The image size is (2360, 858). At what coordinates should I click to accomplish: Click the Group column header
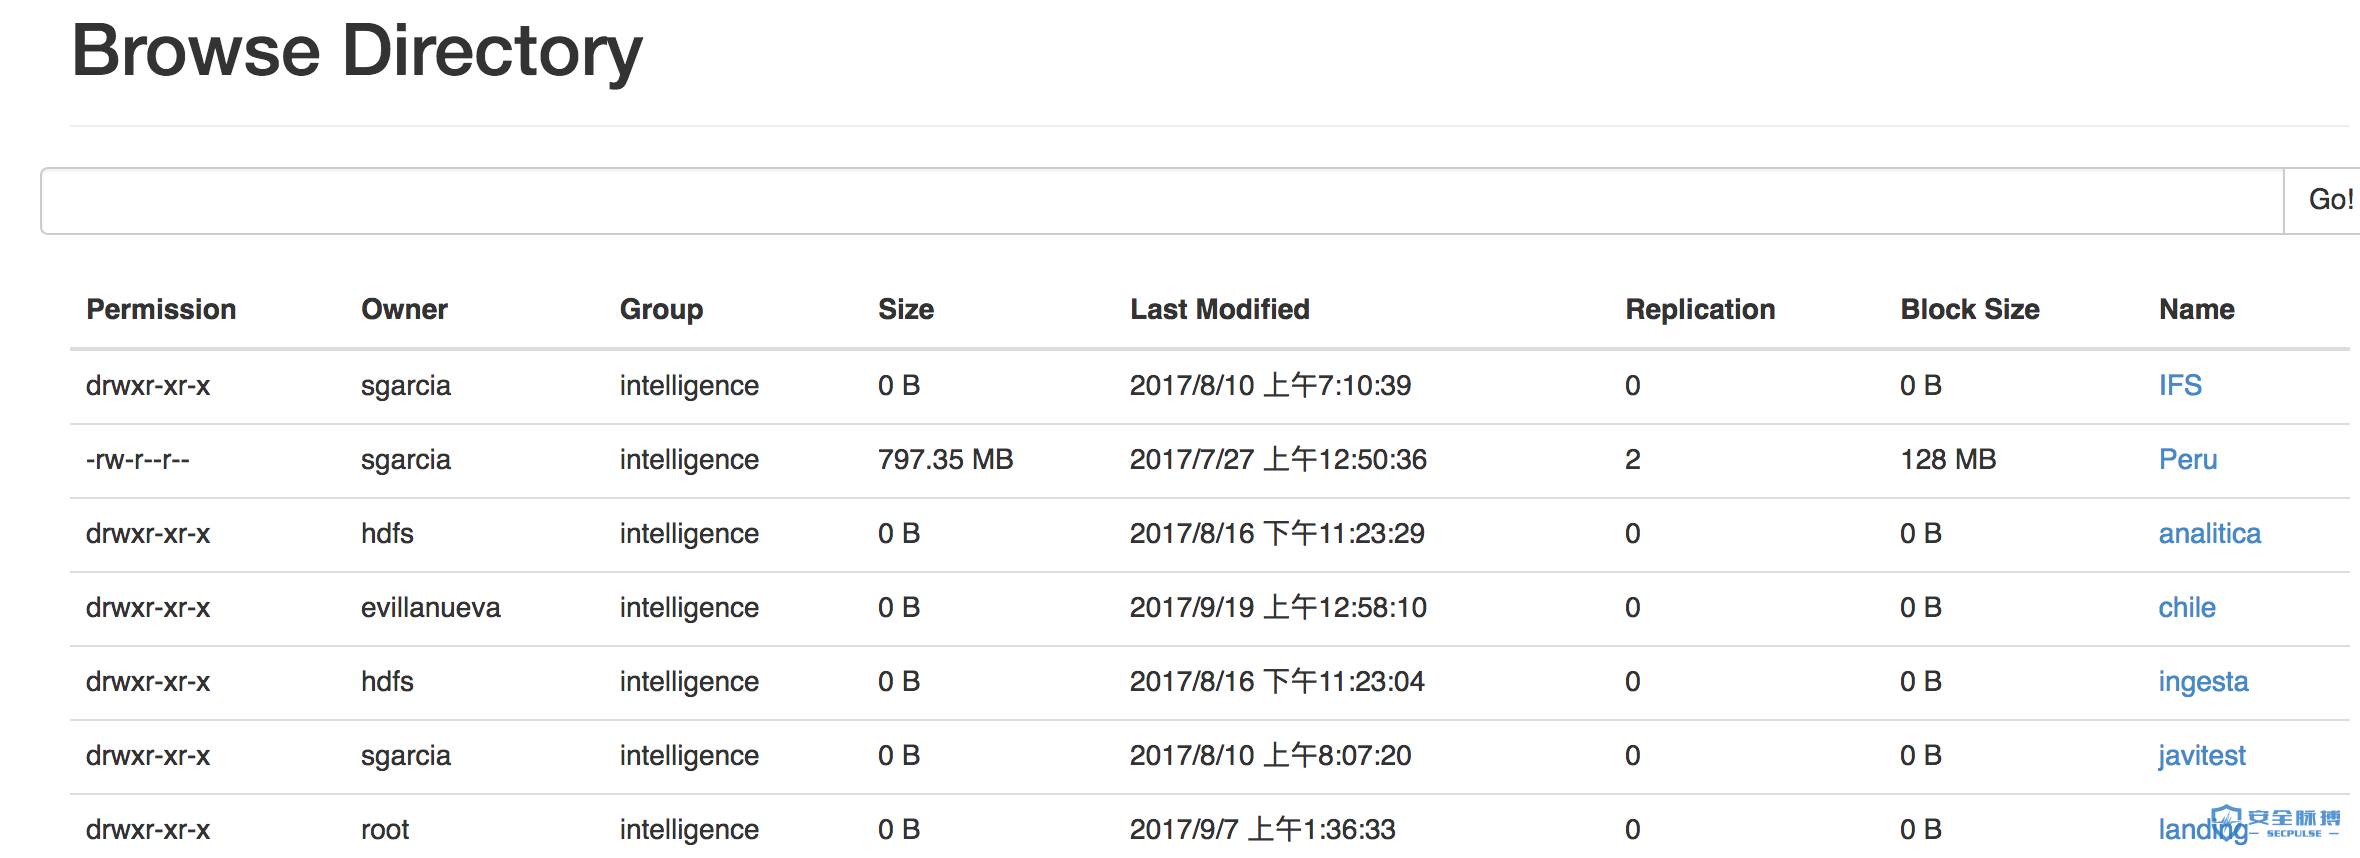click(x=661, y=309)
